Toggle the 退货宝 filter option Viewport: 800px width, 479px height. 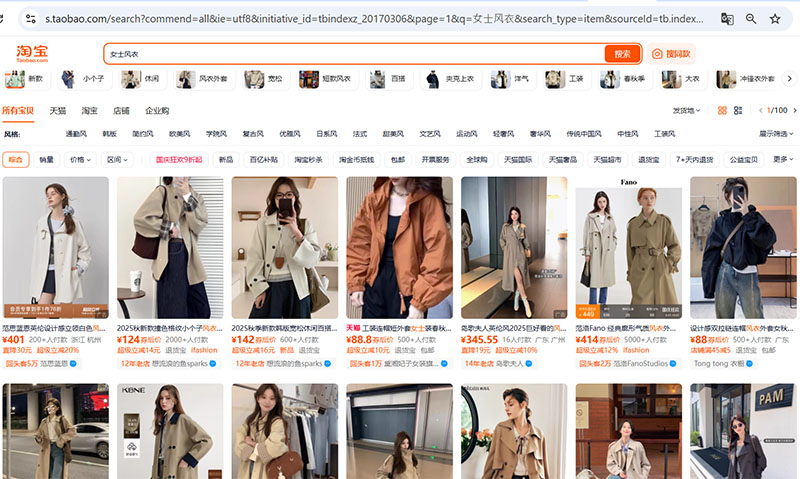coord(648,159)
